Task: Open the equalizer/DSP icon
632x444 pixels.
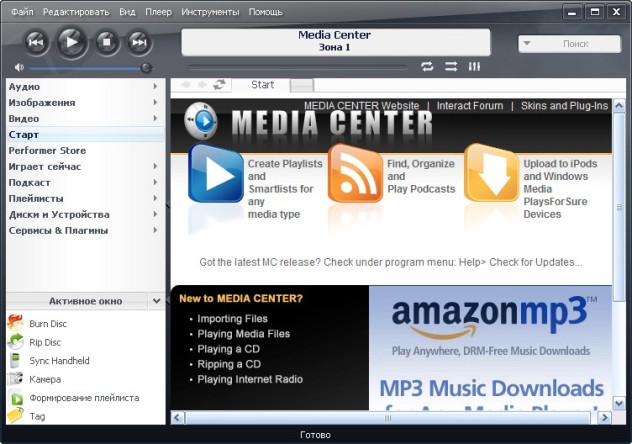Action: [x=474, y=67]
